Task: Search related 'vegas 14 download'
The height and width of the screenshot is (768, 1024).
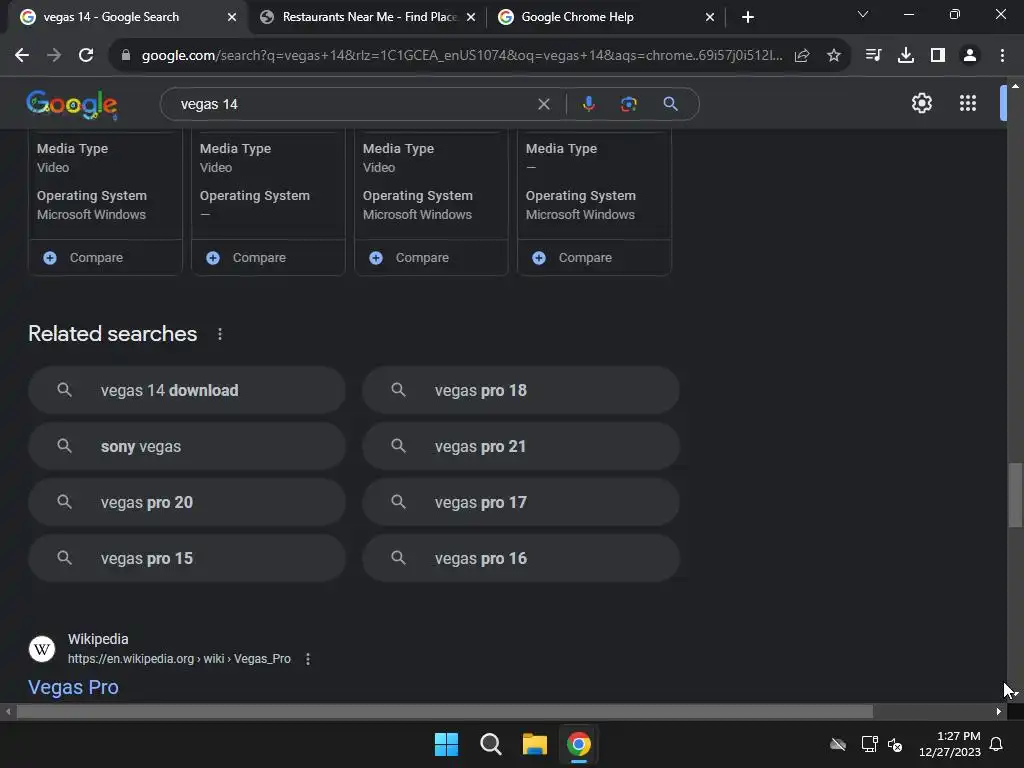Action: [x=187, y=391]
